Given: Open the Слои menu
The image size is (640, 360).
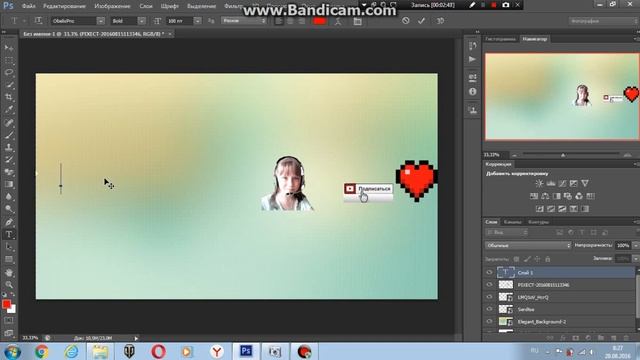Looking at the screenshot, I should tap(146, 6).
